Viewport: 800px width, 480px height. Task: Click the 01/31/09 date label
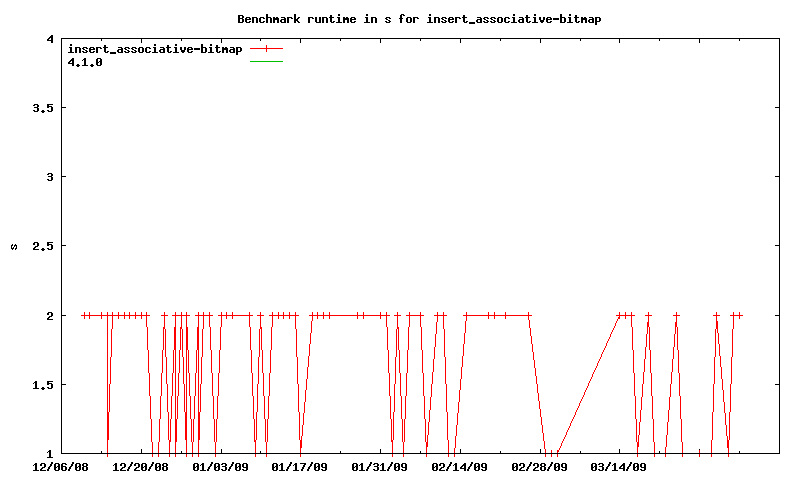(380, 466)
